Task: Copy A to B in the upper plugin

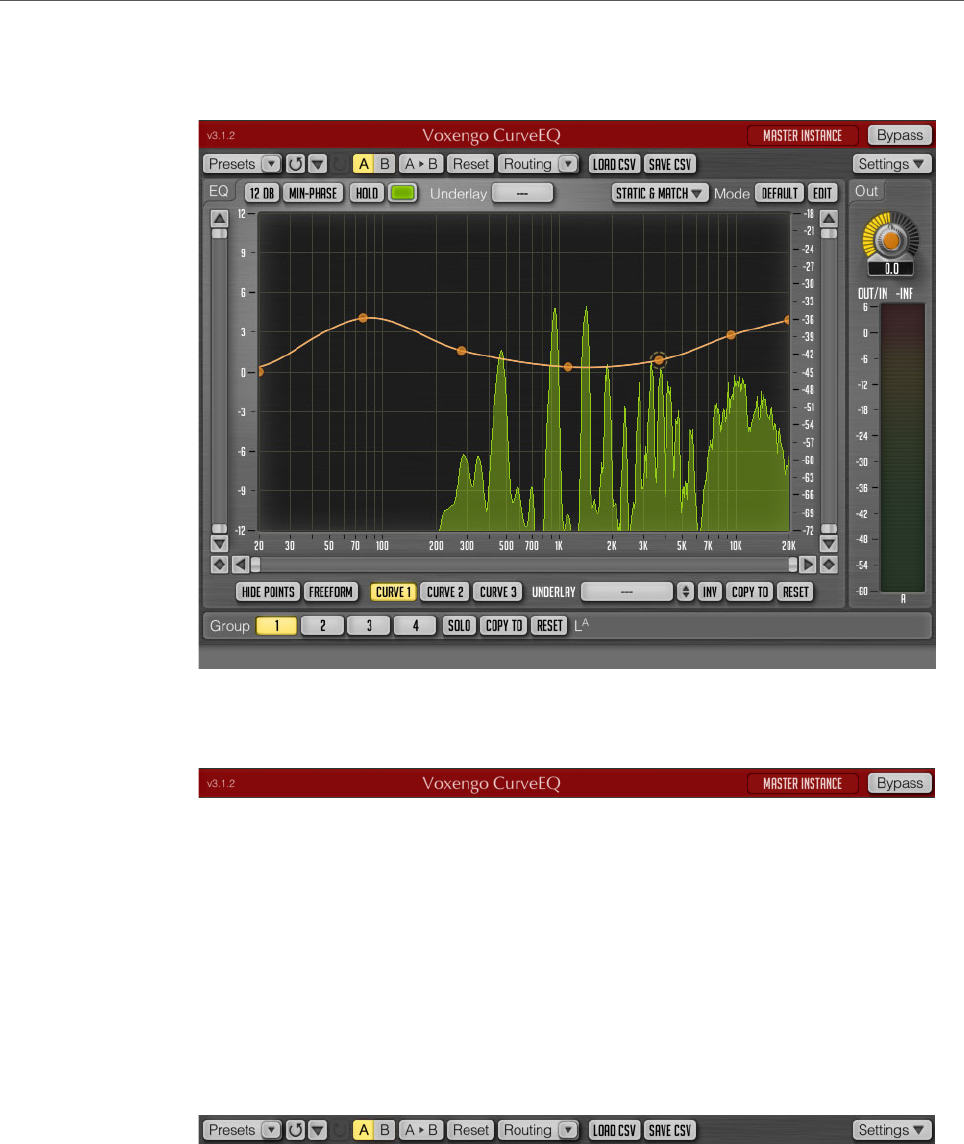Action: pyautogui.click(x=421, y=164)
